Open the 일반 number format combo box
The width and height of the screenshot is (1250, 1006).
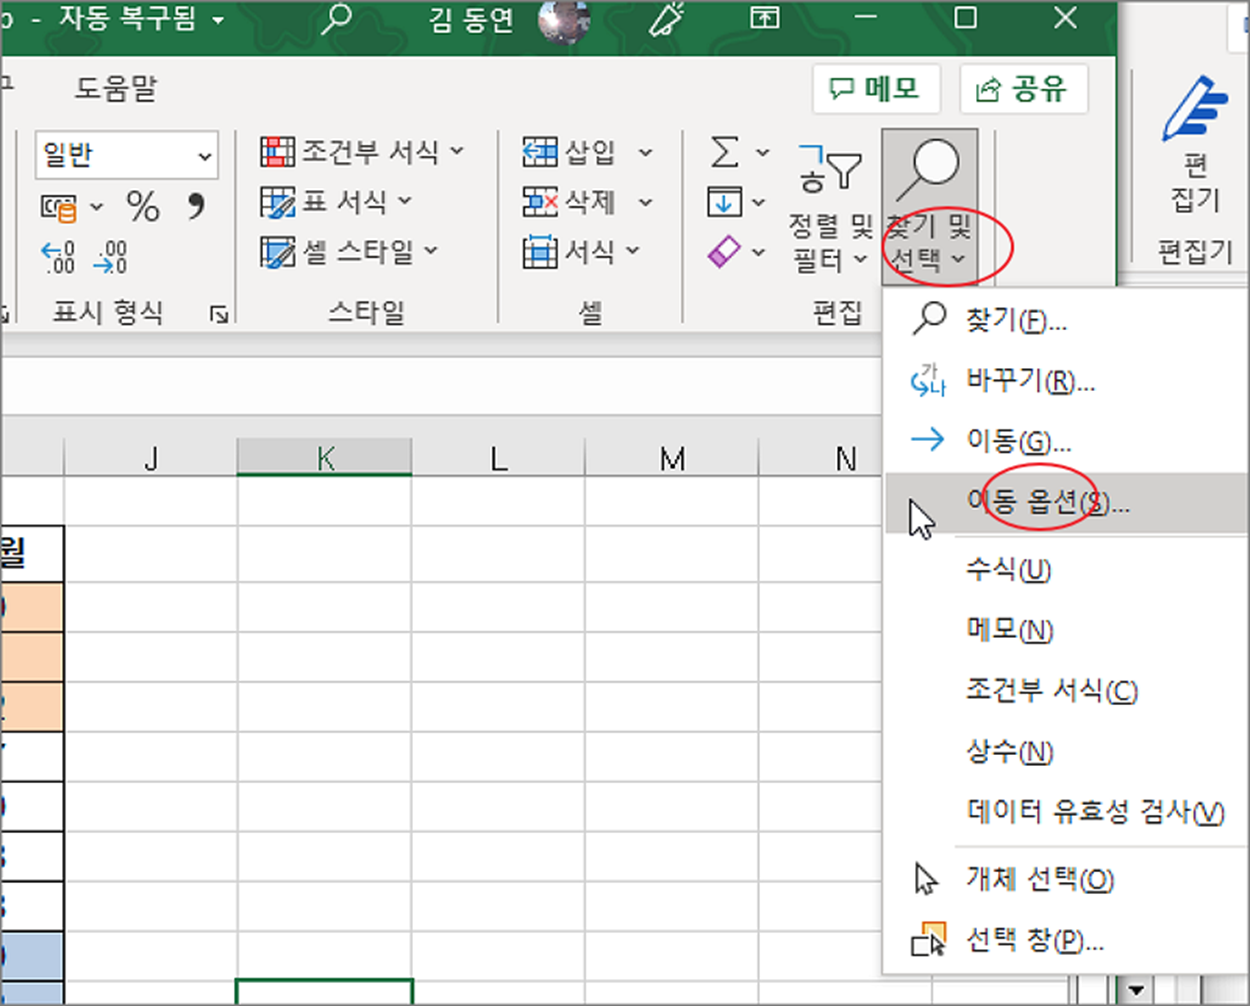[126, 155]
